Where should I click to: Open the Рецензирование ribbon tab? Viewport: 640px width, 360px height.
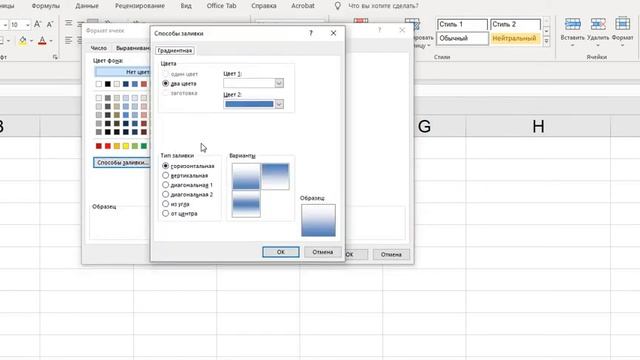click(140, 6)
